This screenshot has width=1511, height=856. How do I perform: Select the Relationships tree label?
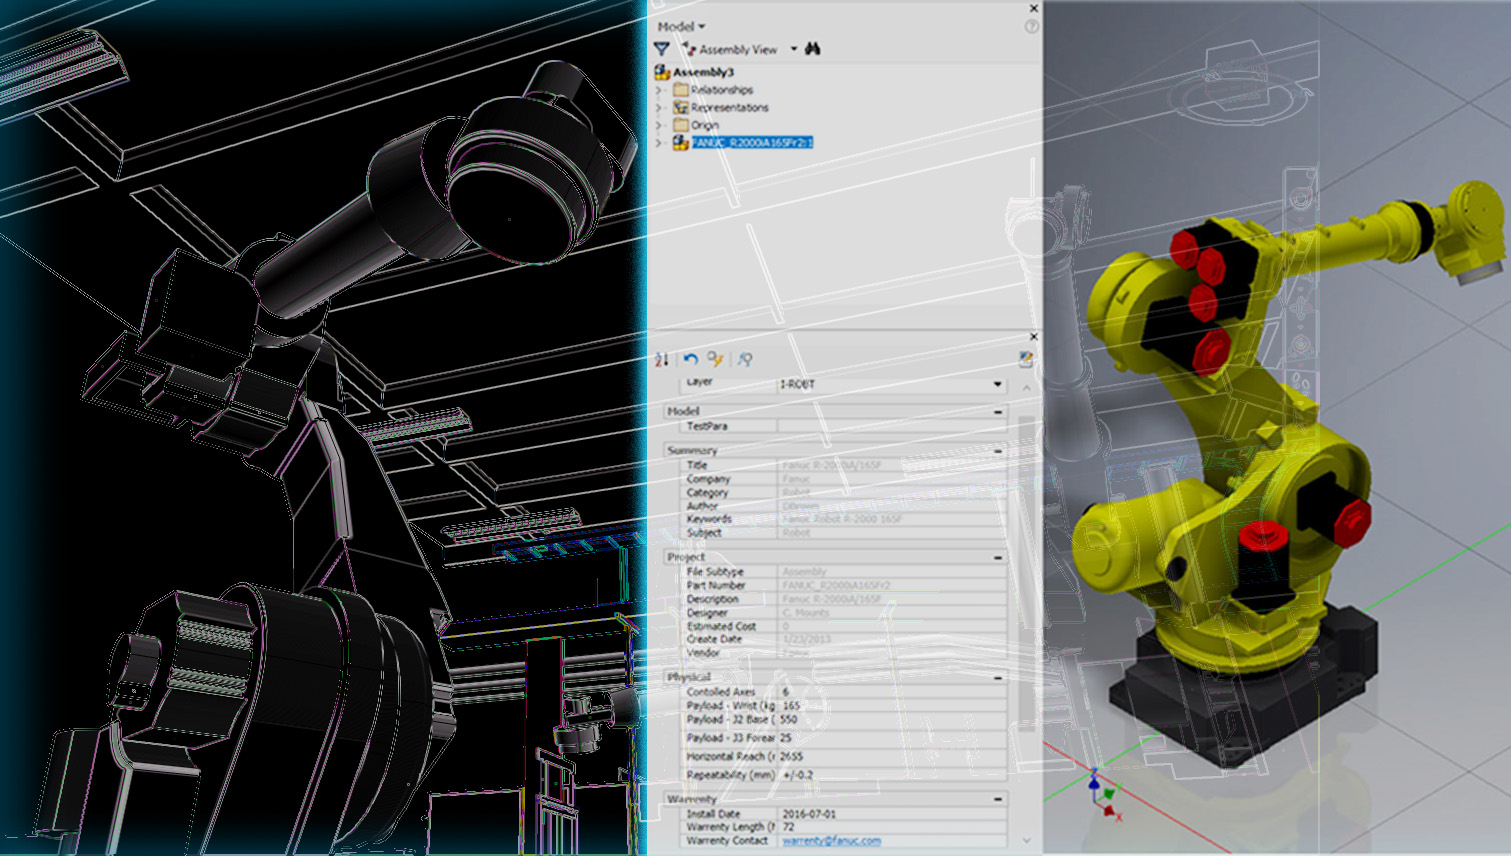coord(721,90)
